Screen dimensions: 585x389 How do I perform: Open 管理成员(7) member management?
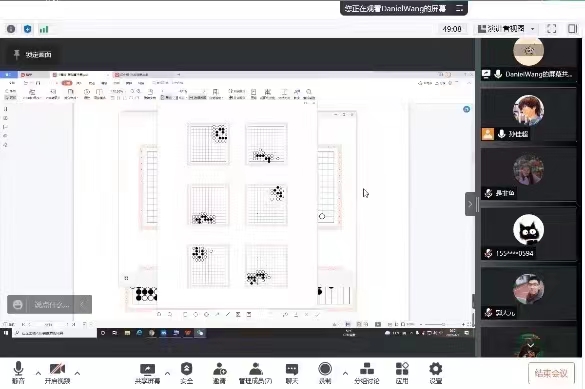click(x=255, y=373)
